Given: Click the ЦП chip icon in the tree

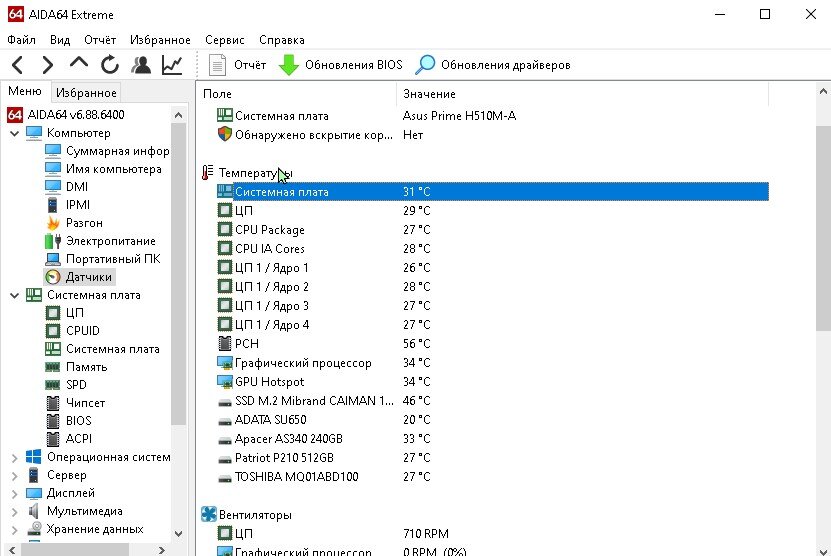Looking at the screenshot, I should (52, 313).
